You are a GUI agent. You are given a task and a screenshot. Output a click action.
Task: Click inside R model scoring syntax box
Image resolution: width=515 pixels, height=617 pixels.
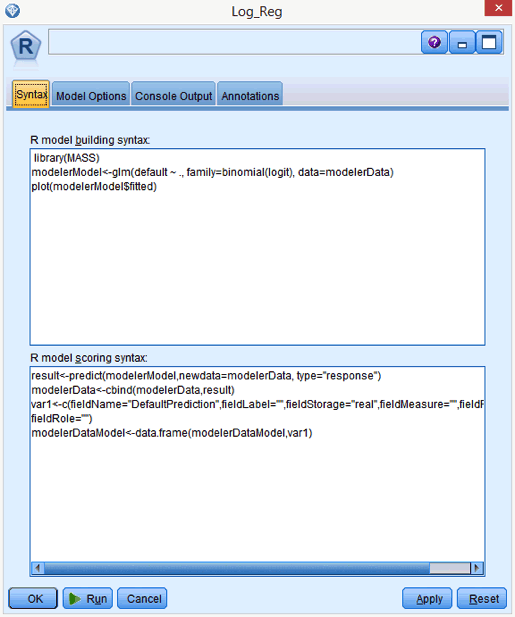point(257,464)
